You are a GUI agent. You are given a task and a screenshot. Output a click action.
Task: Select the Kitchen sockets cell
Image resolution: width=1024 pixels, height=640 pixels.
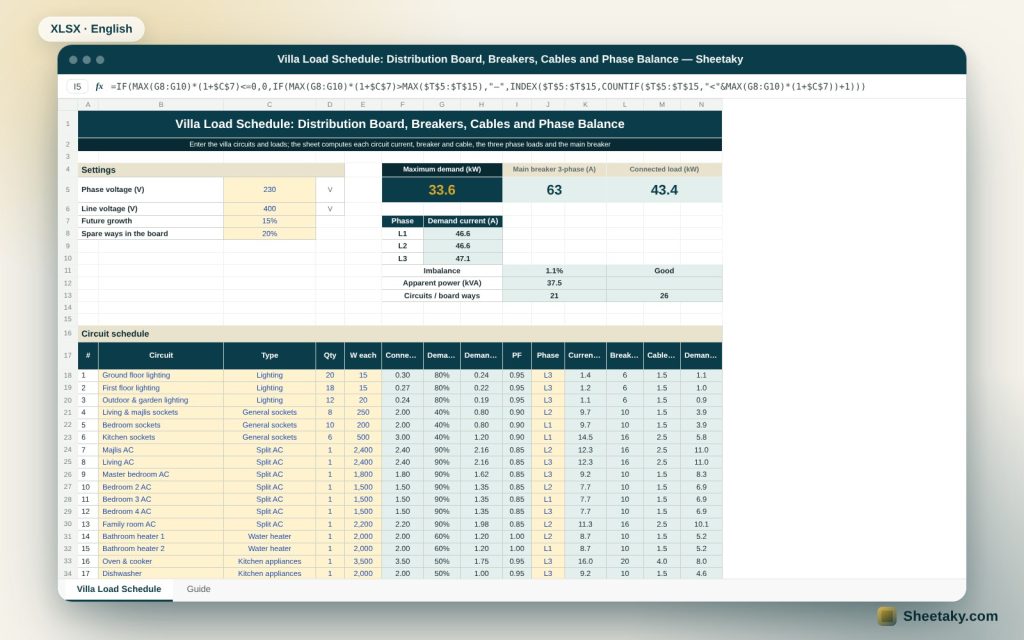pos(161,438)
